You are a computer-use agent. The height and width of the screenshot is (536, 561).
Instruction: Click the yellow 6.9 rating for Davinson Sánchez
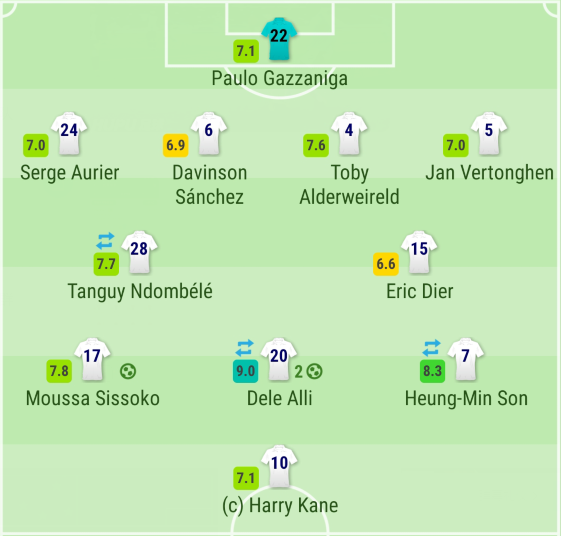(176, 145)
